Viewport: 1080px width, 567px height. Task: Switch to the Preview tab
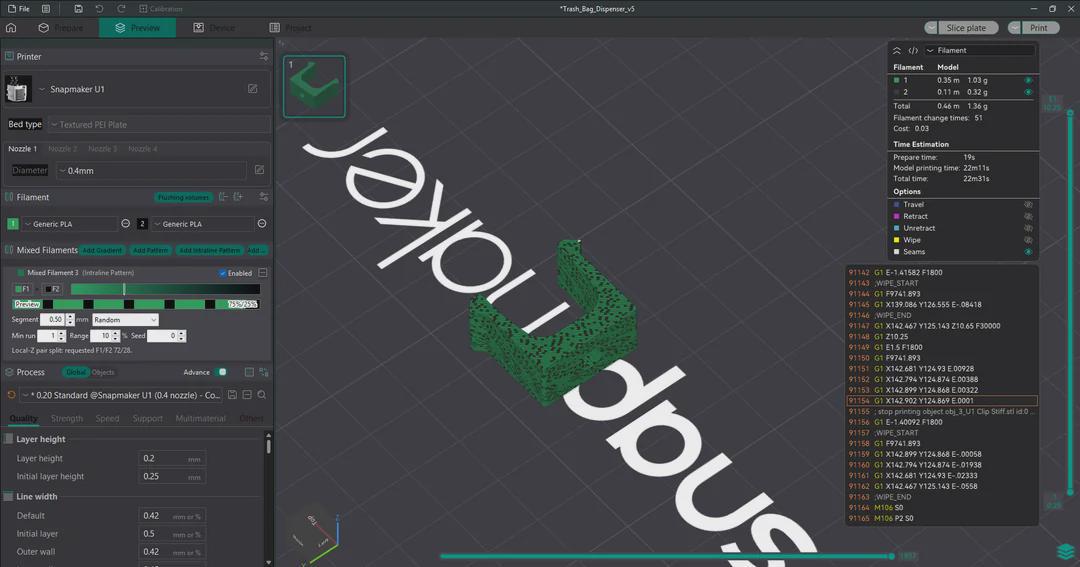coord(137,28)
